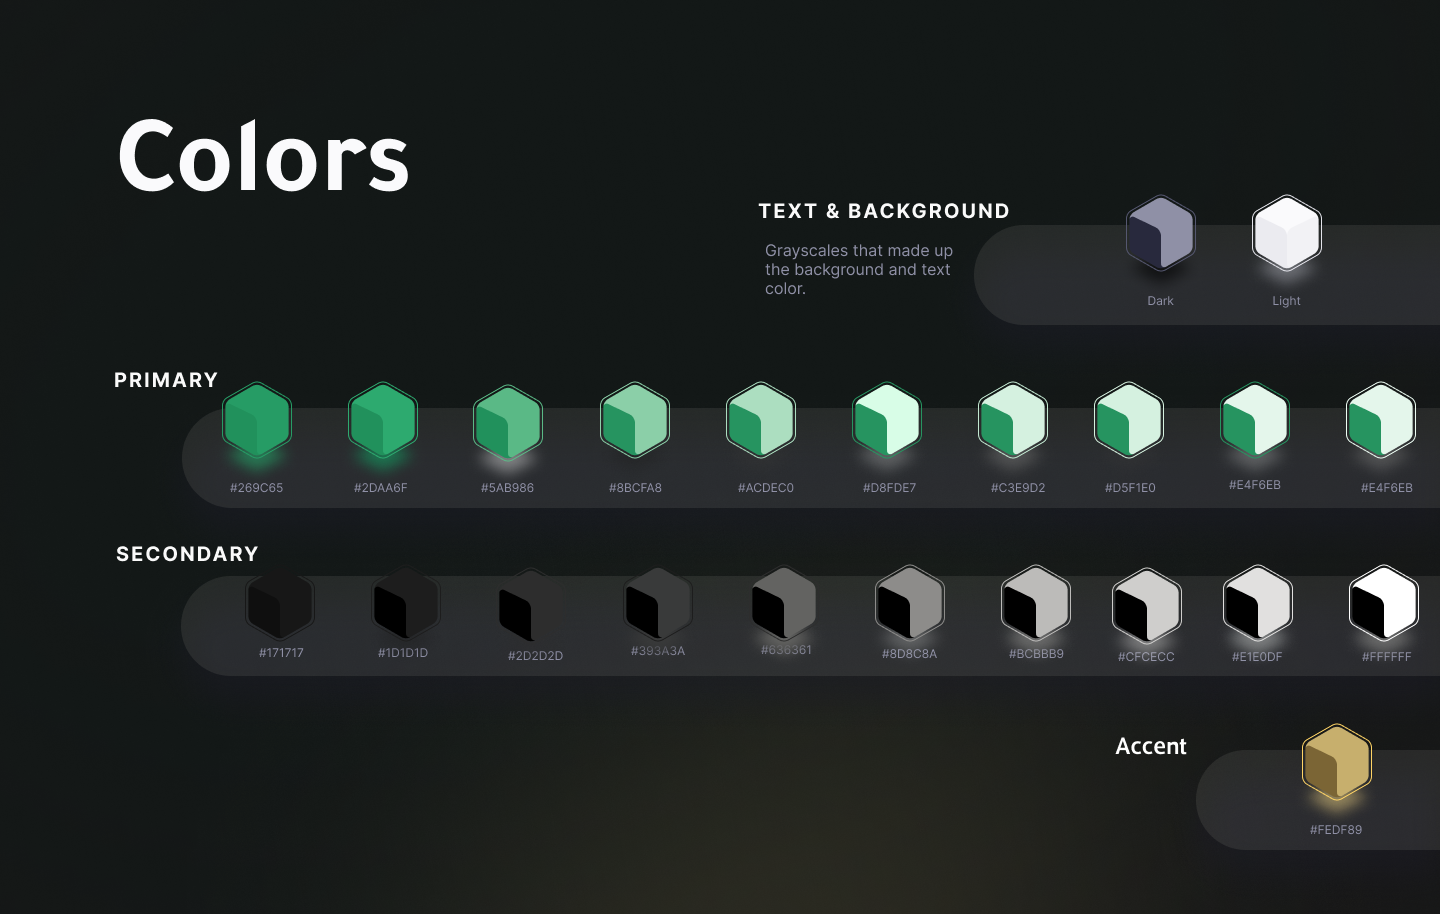Viewport: 1440px width, 914px height.
Task: Pick the pale green swatch #C3E9D2
Action: [x=1013, y=420]
